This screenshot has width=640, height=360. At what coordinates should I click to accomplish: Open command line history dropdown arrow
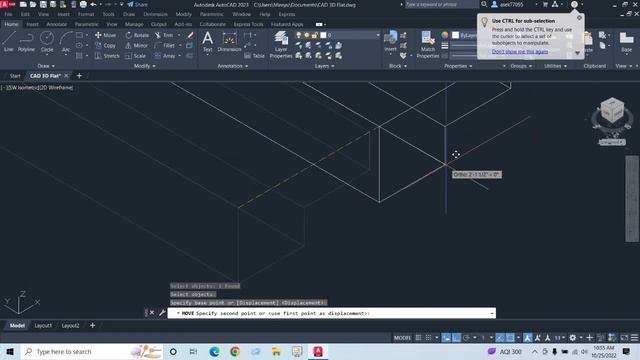[x=492, y=313]
